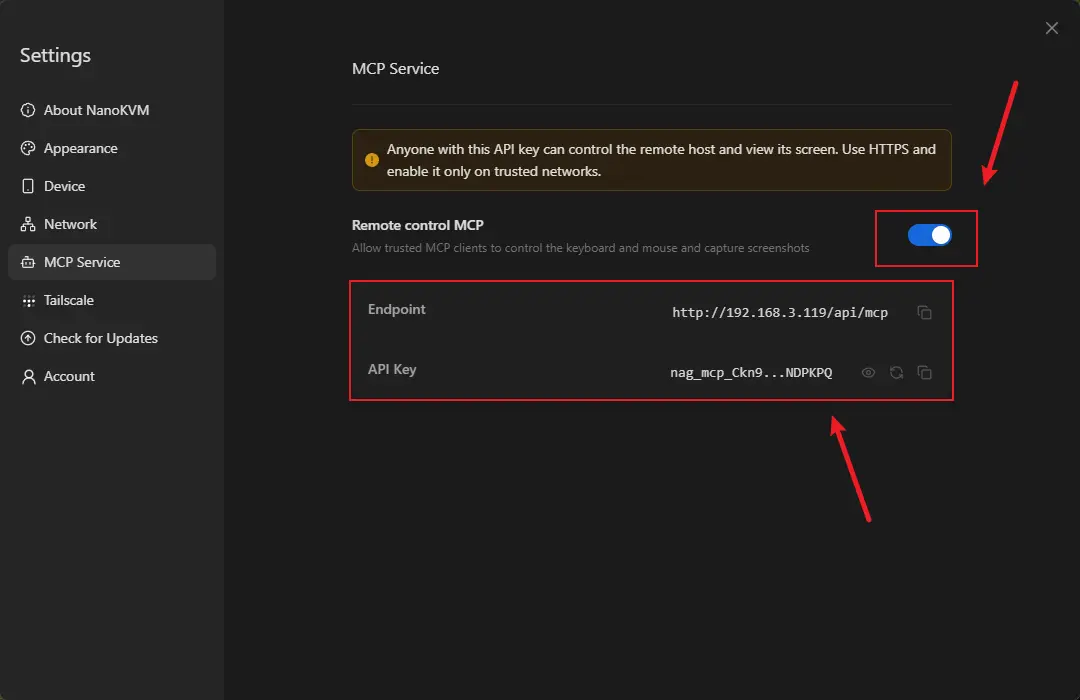The width and height of the screenshot is (1080, 700).
Task: Click the MCP Service page title
Action: click(x=395, y=69)
